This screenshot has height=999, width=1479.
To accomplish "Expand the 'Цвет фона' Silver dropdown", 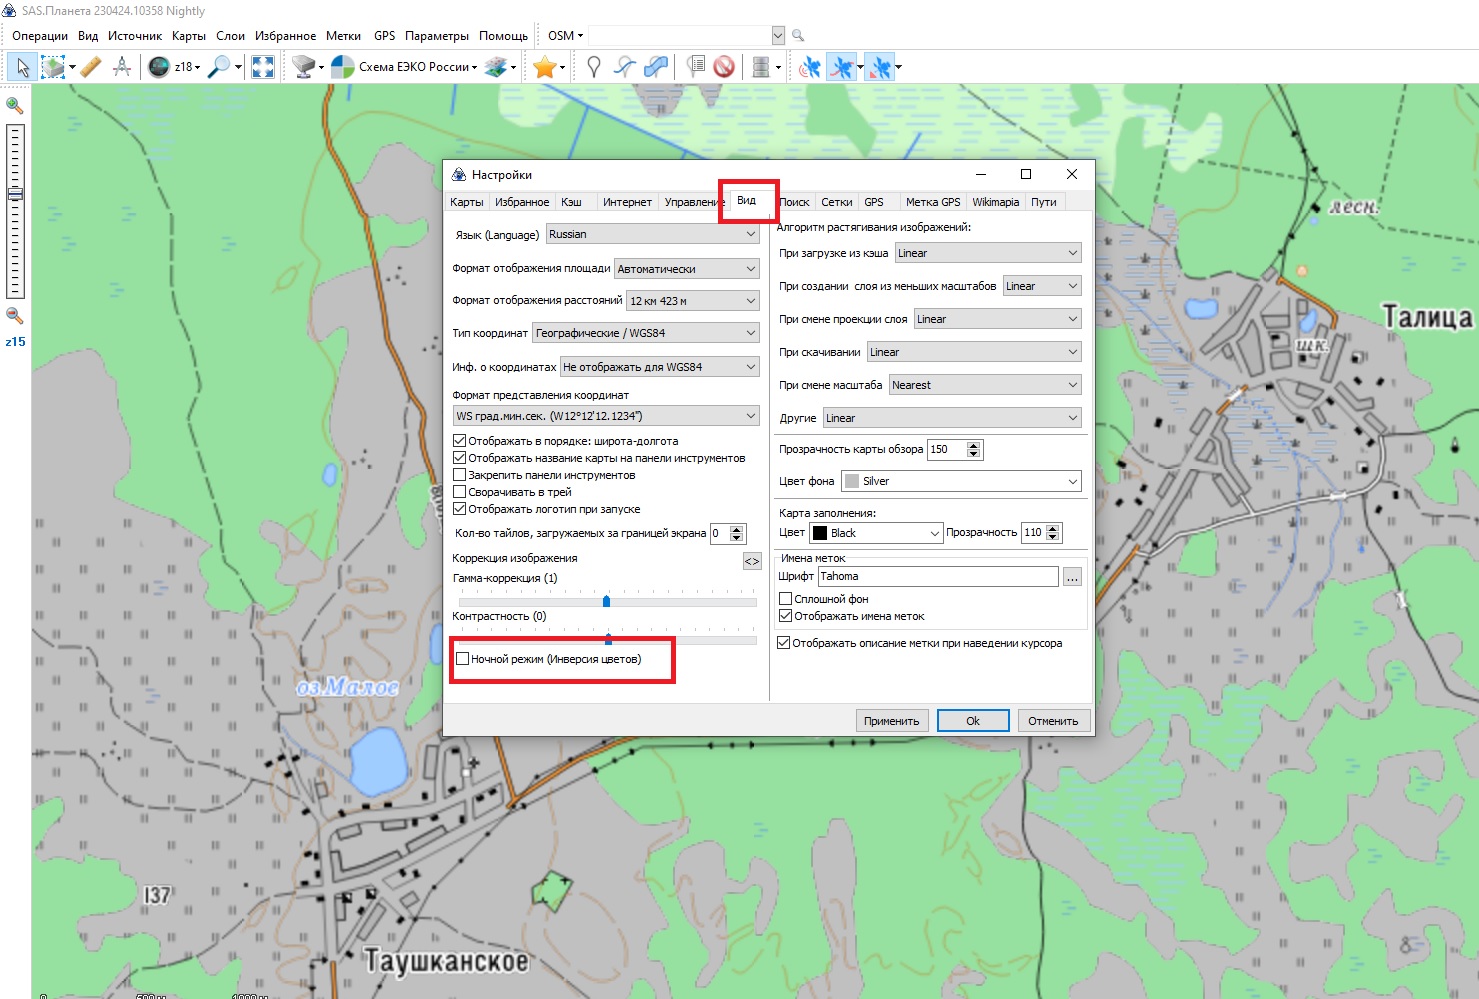I will tap(961, 481).
